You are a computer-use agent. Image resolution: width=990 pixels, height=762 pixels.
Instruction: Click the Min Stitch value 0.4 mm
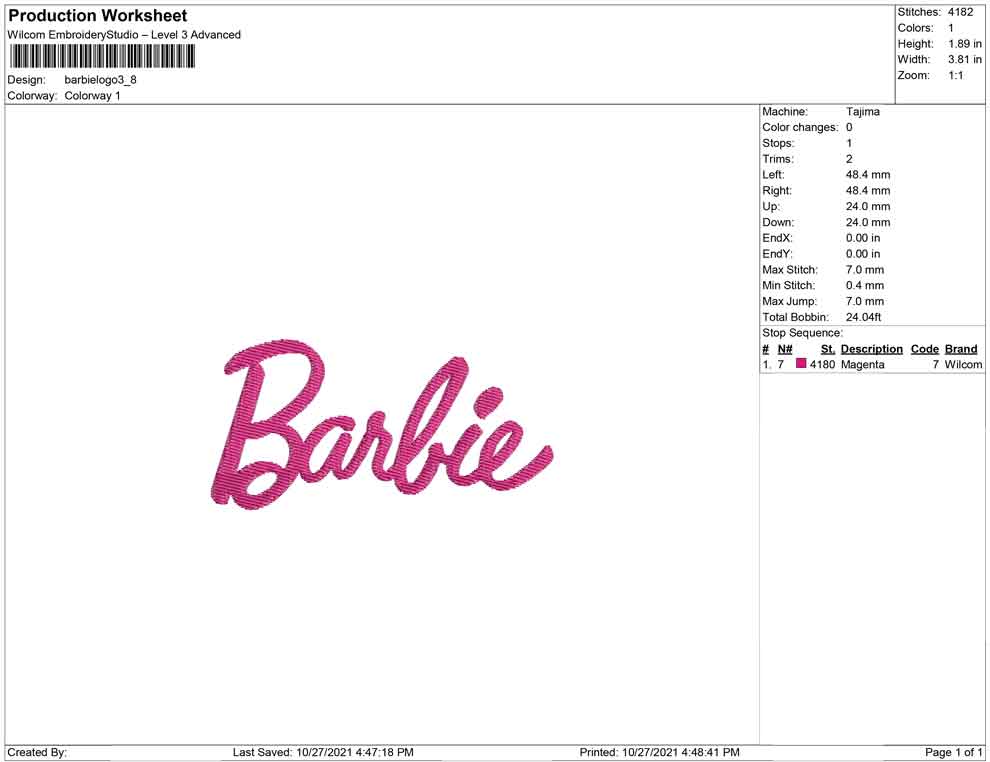[x=865, y=285]
